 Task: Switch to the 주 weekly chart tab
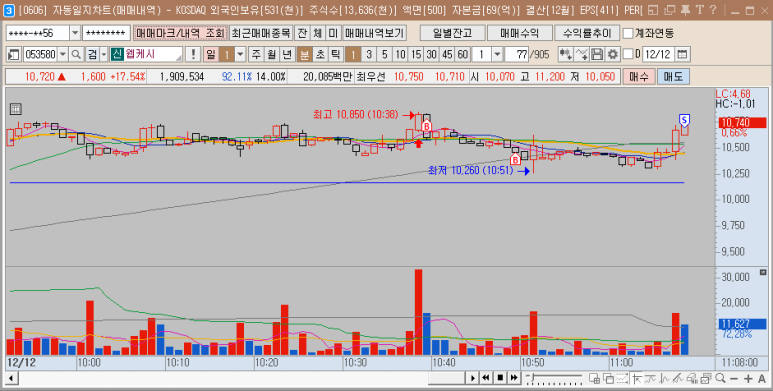click(256, 54)
